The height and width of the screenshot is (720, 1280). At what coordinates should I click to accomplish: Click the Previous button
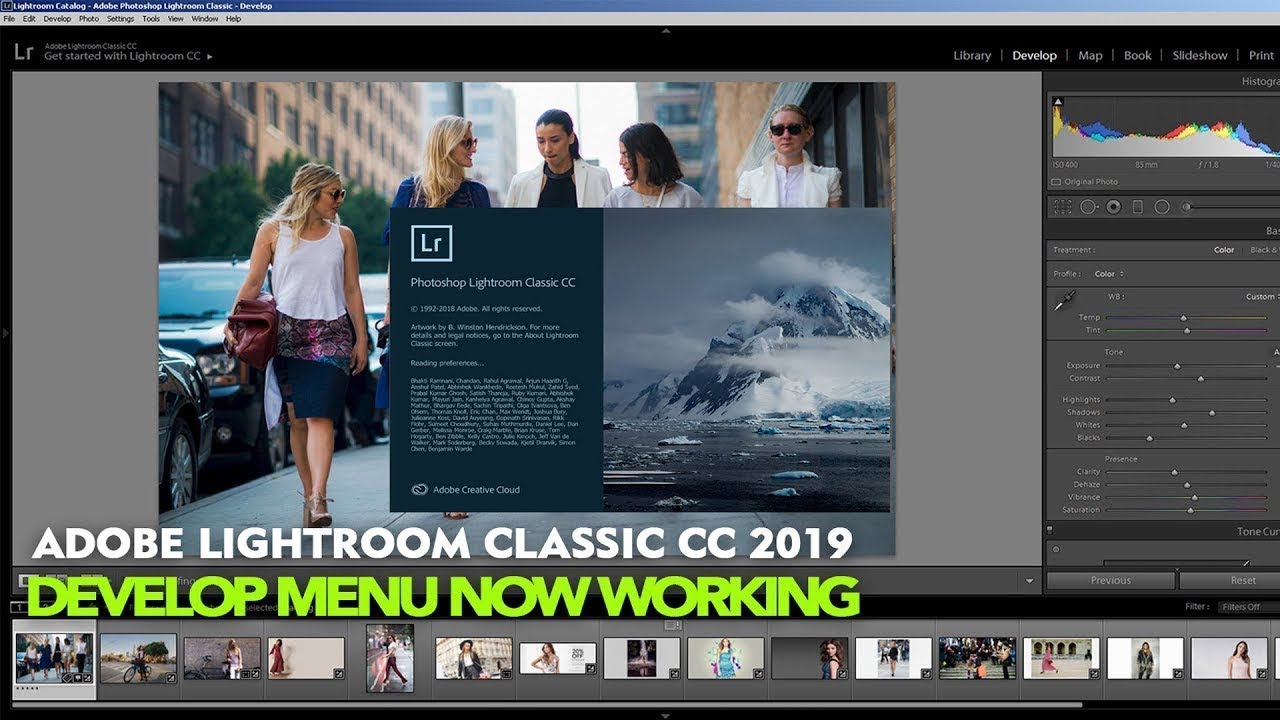coord(1110,580)
